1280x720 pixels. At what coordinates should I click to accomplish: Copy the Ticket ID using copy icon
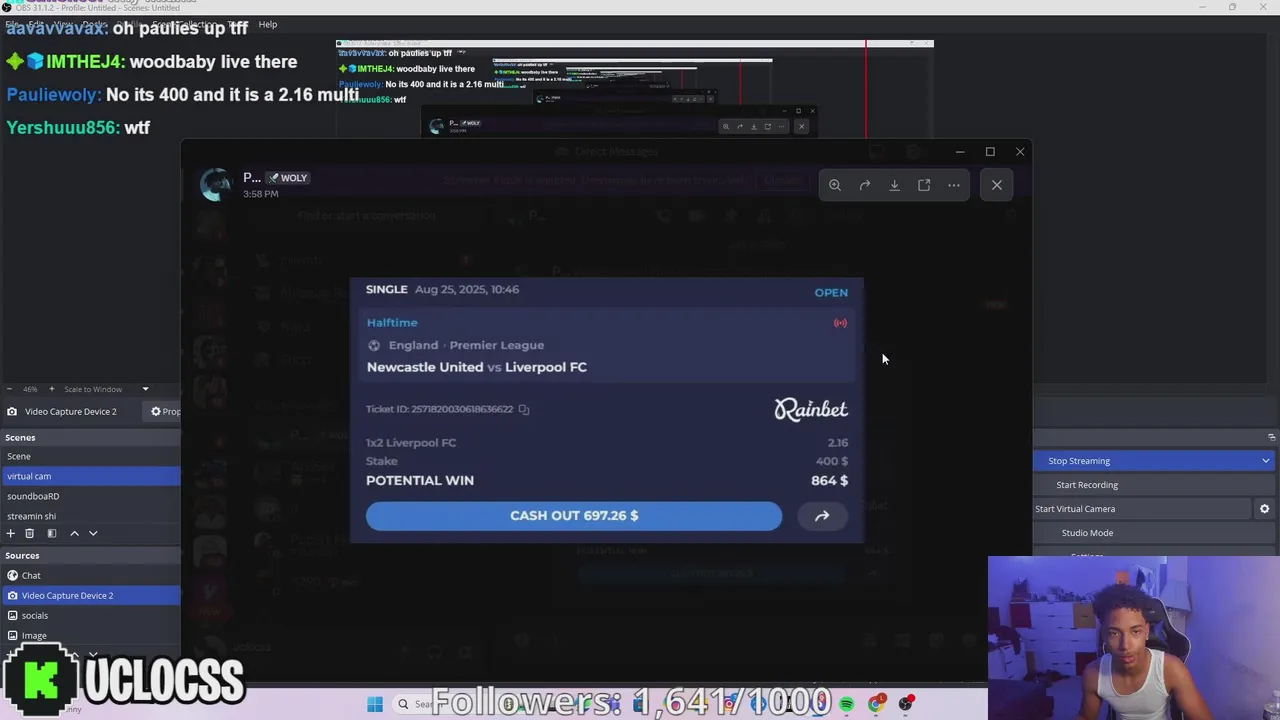point(523,409)
